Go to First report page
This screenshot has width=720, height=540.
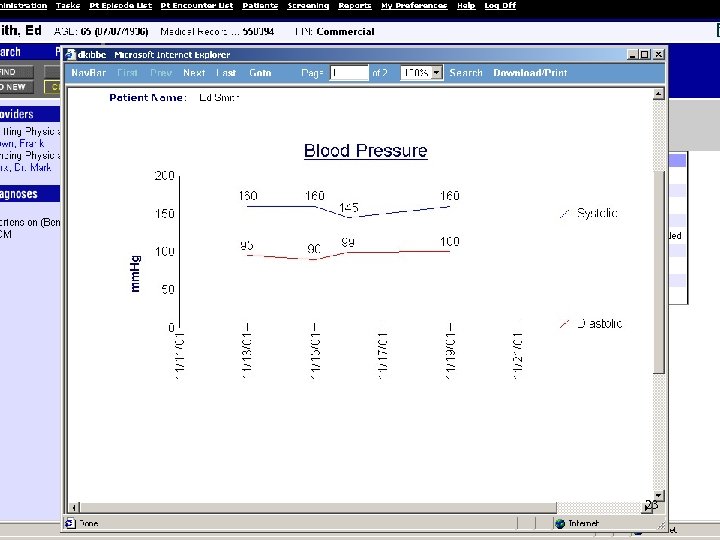tap(127, 73)
